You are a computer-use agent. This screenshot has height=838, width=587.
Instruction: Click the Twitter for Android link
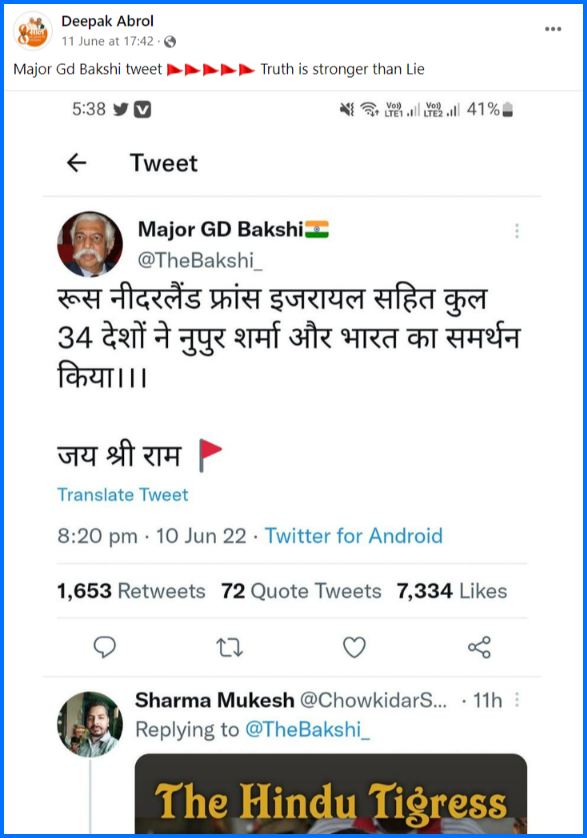pyautogui.click(x=354, y=536)
